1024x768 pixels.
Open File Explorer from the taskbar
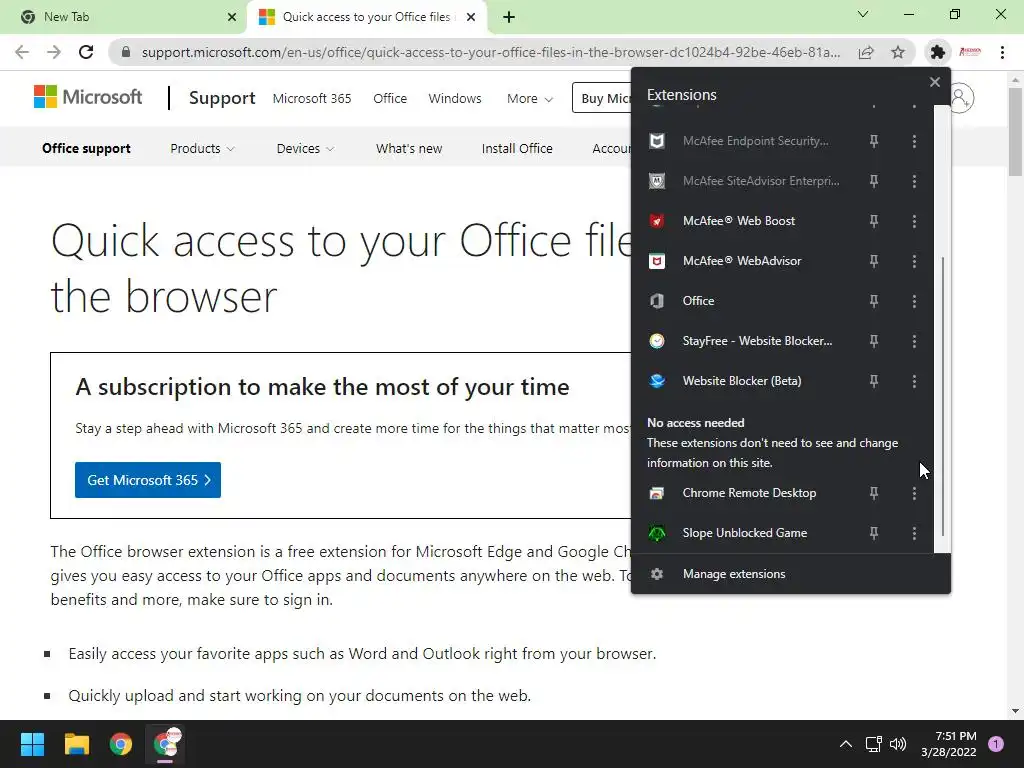tap(76, 744)
